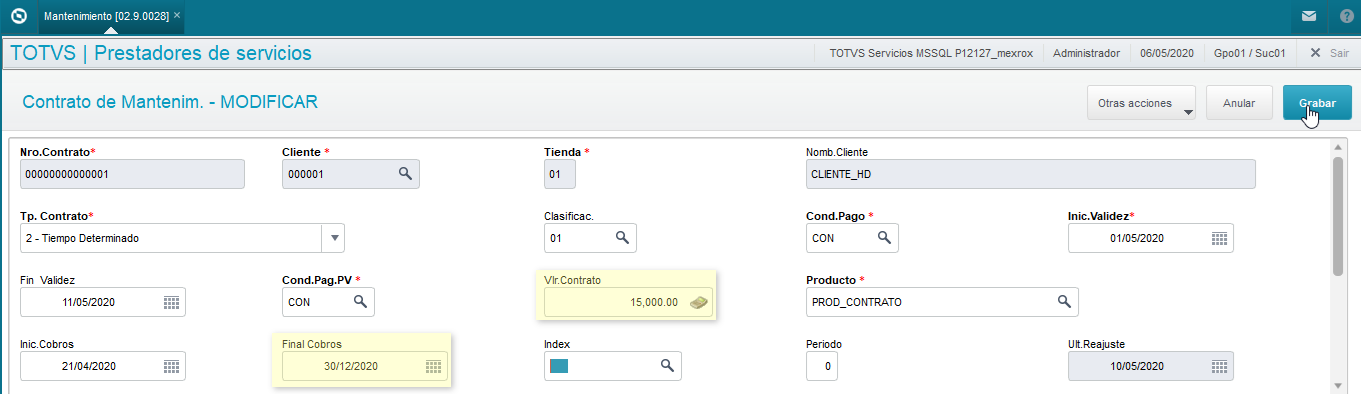Open Clasificac. search magnifier

pos(621,238)
